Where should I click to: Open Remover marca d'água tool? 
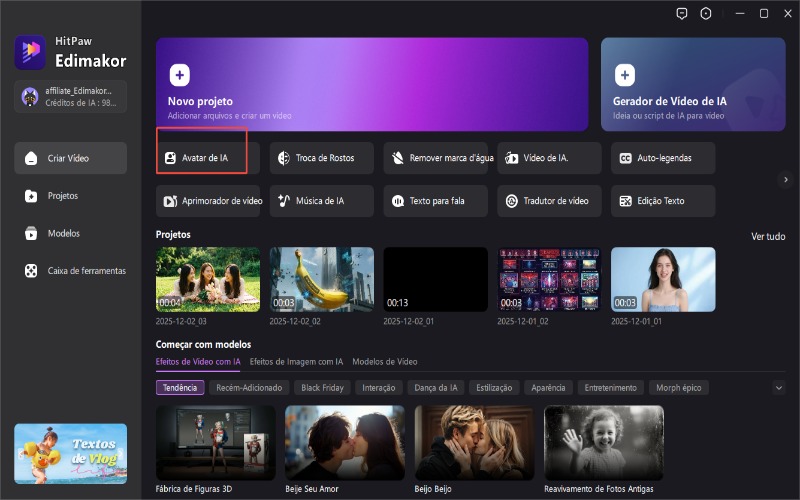[436, 158]
